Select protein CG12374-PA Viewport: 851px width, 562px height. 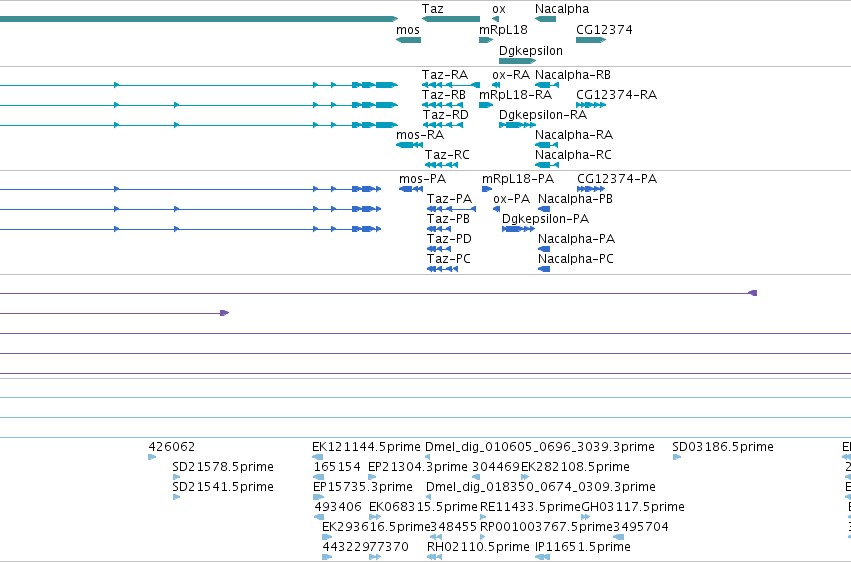coord(617,179)
